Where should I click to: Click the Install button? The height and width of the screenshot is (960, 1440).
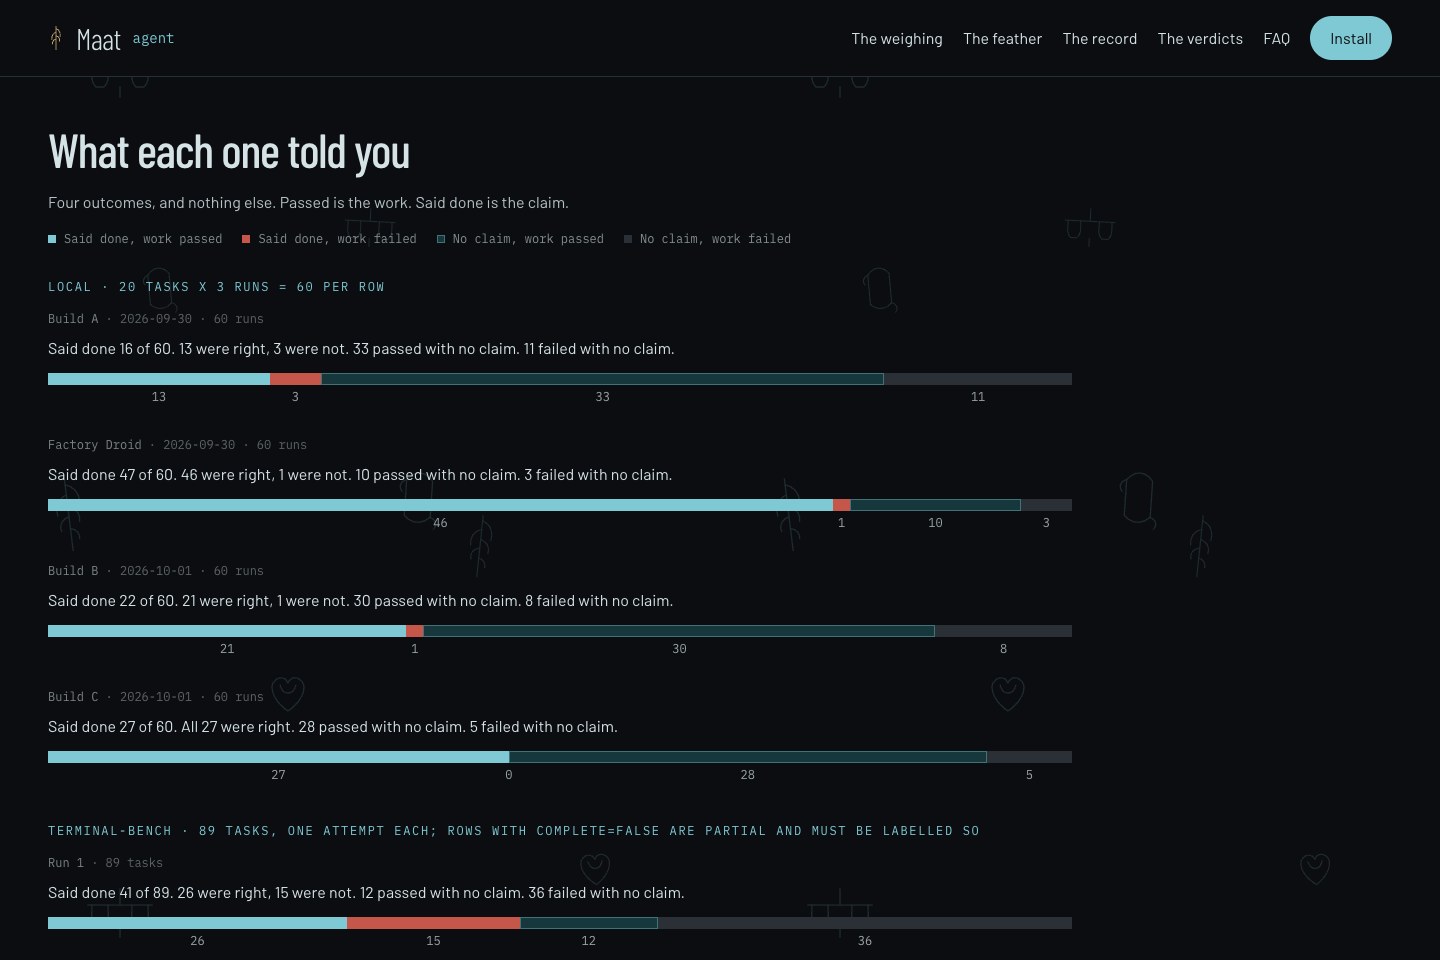(1351, 38)
